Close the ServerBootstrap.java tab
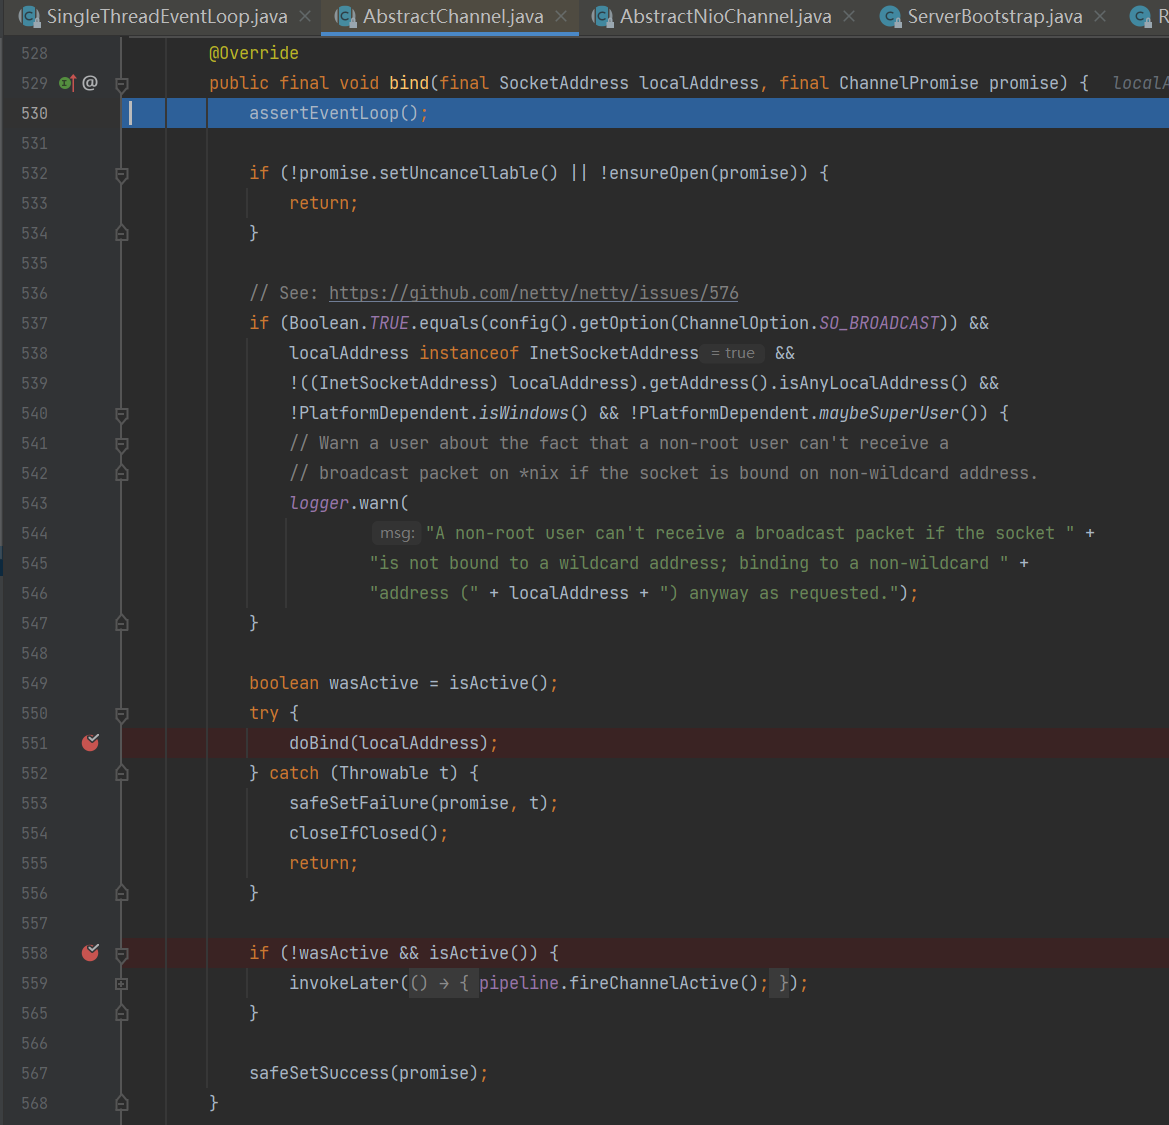 [x=1100, y=16]
